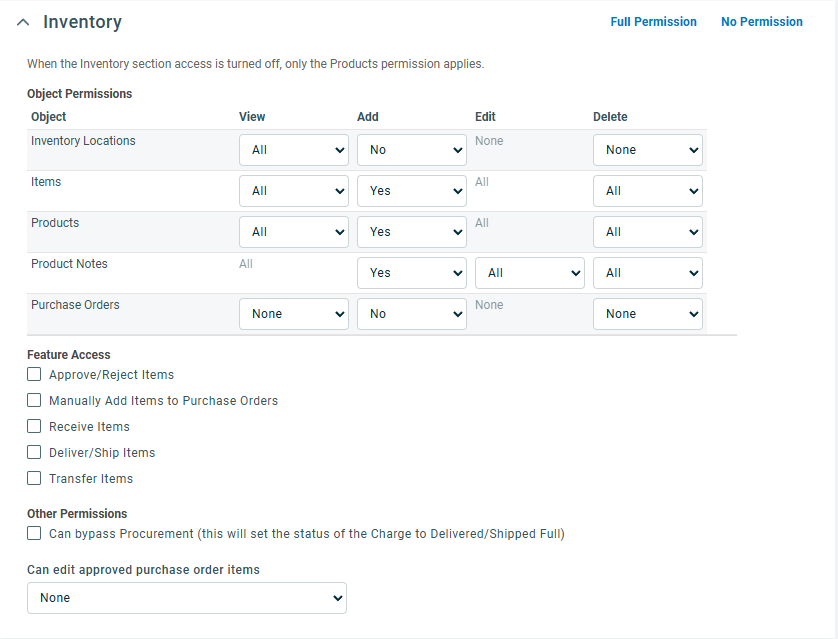
Task: Enable Approve/Reject Items checkbox
Action: 35,375
